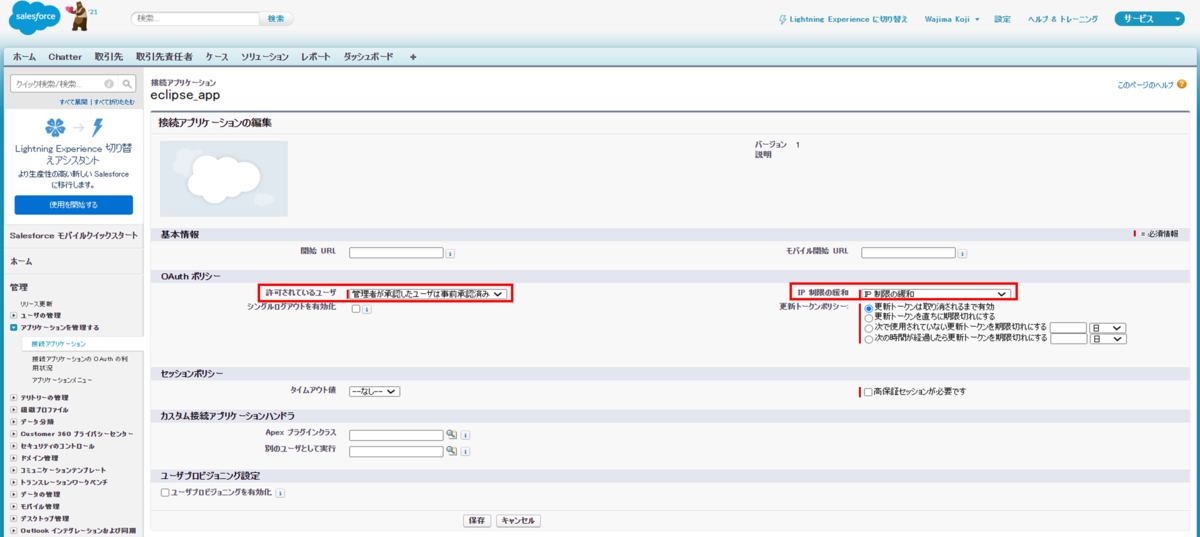1200x537 pixels.
Task: Click info icon for Apex プラグインクラス
Action: coord(466,435)
